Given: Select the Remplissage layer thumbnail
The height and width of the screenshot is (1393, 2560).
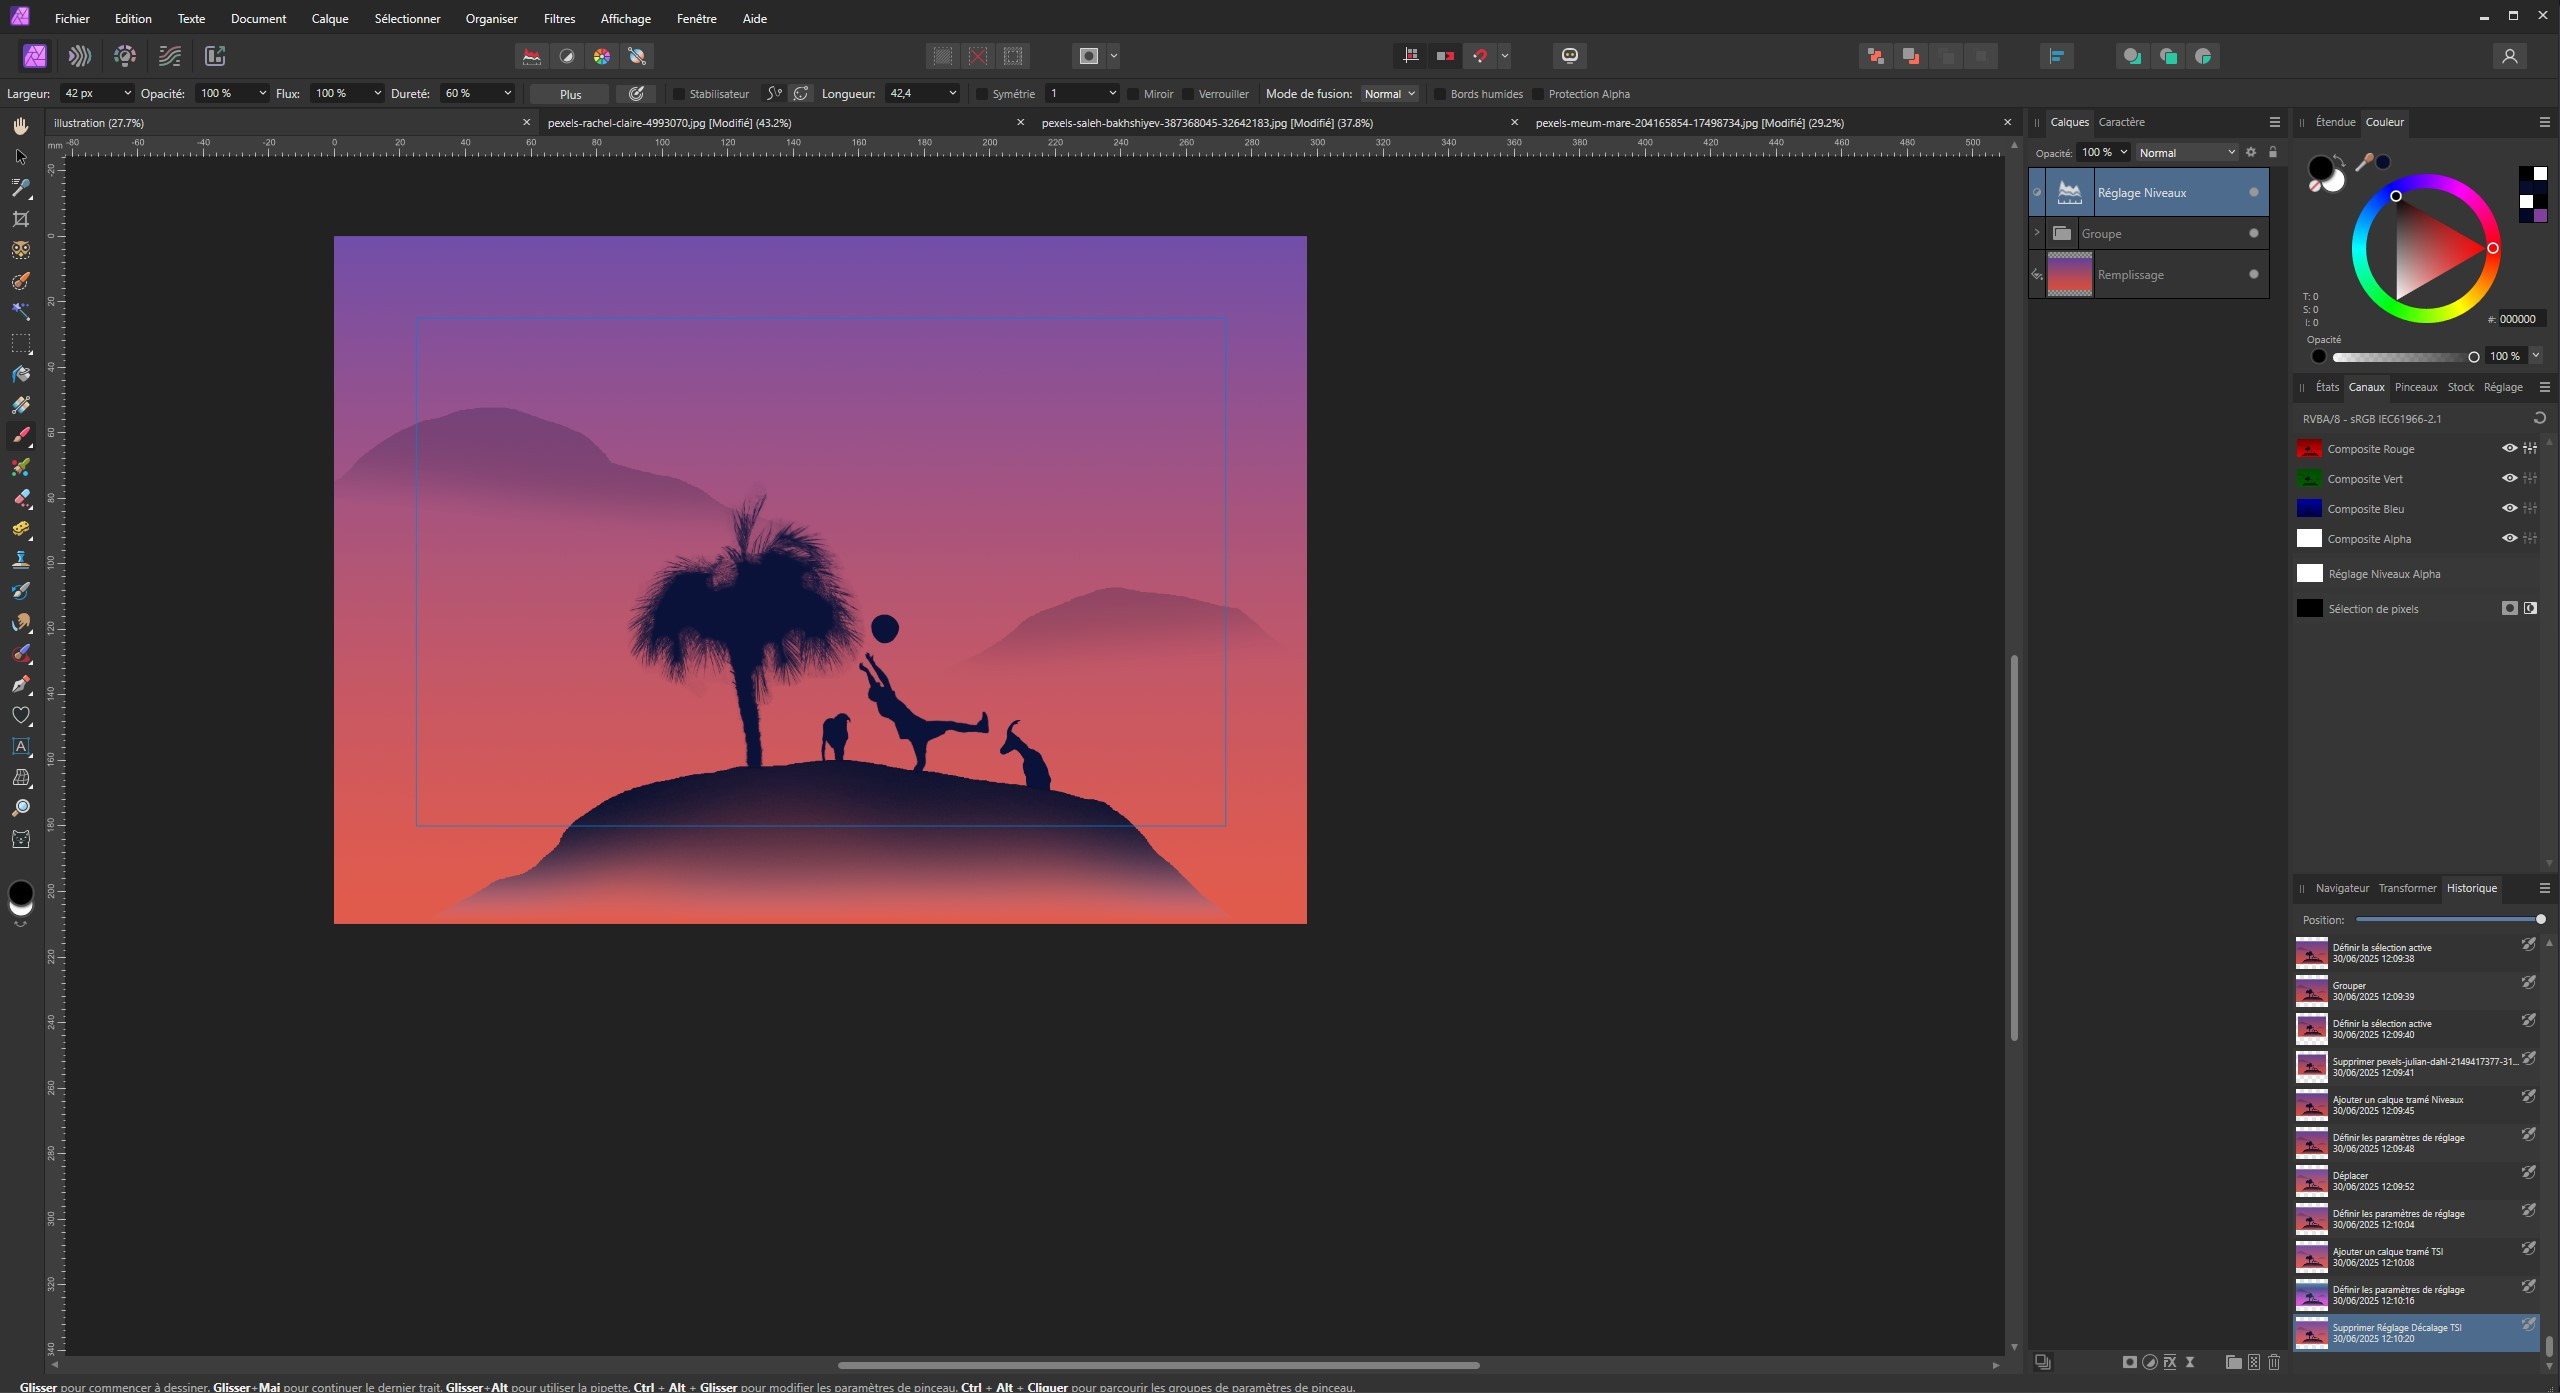Looking at the screenshot, I should (x=2069, y=274).
